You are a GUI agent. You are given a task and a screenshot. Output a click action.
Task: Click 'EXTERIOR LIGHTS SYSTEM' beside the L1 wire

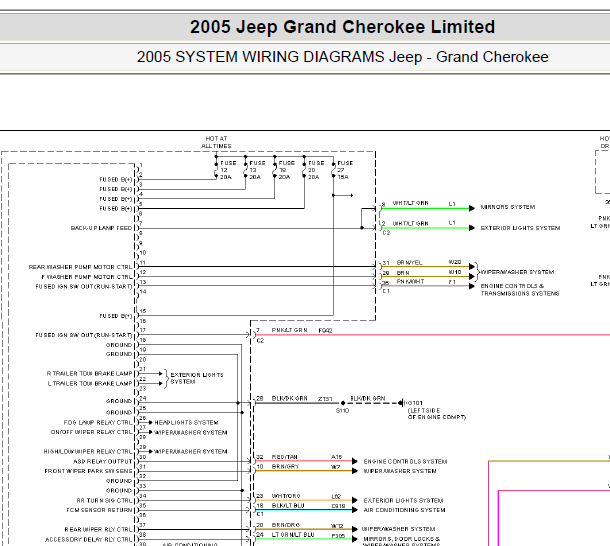tap(520, 228)
